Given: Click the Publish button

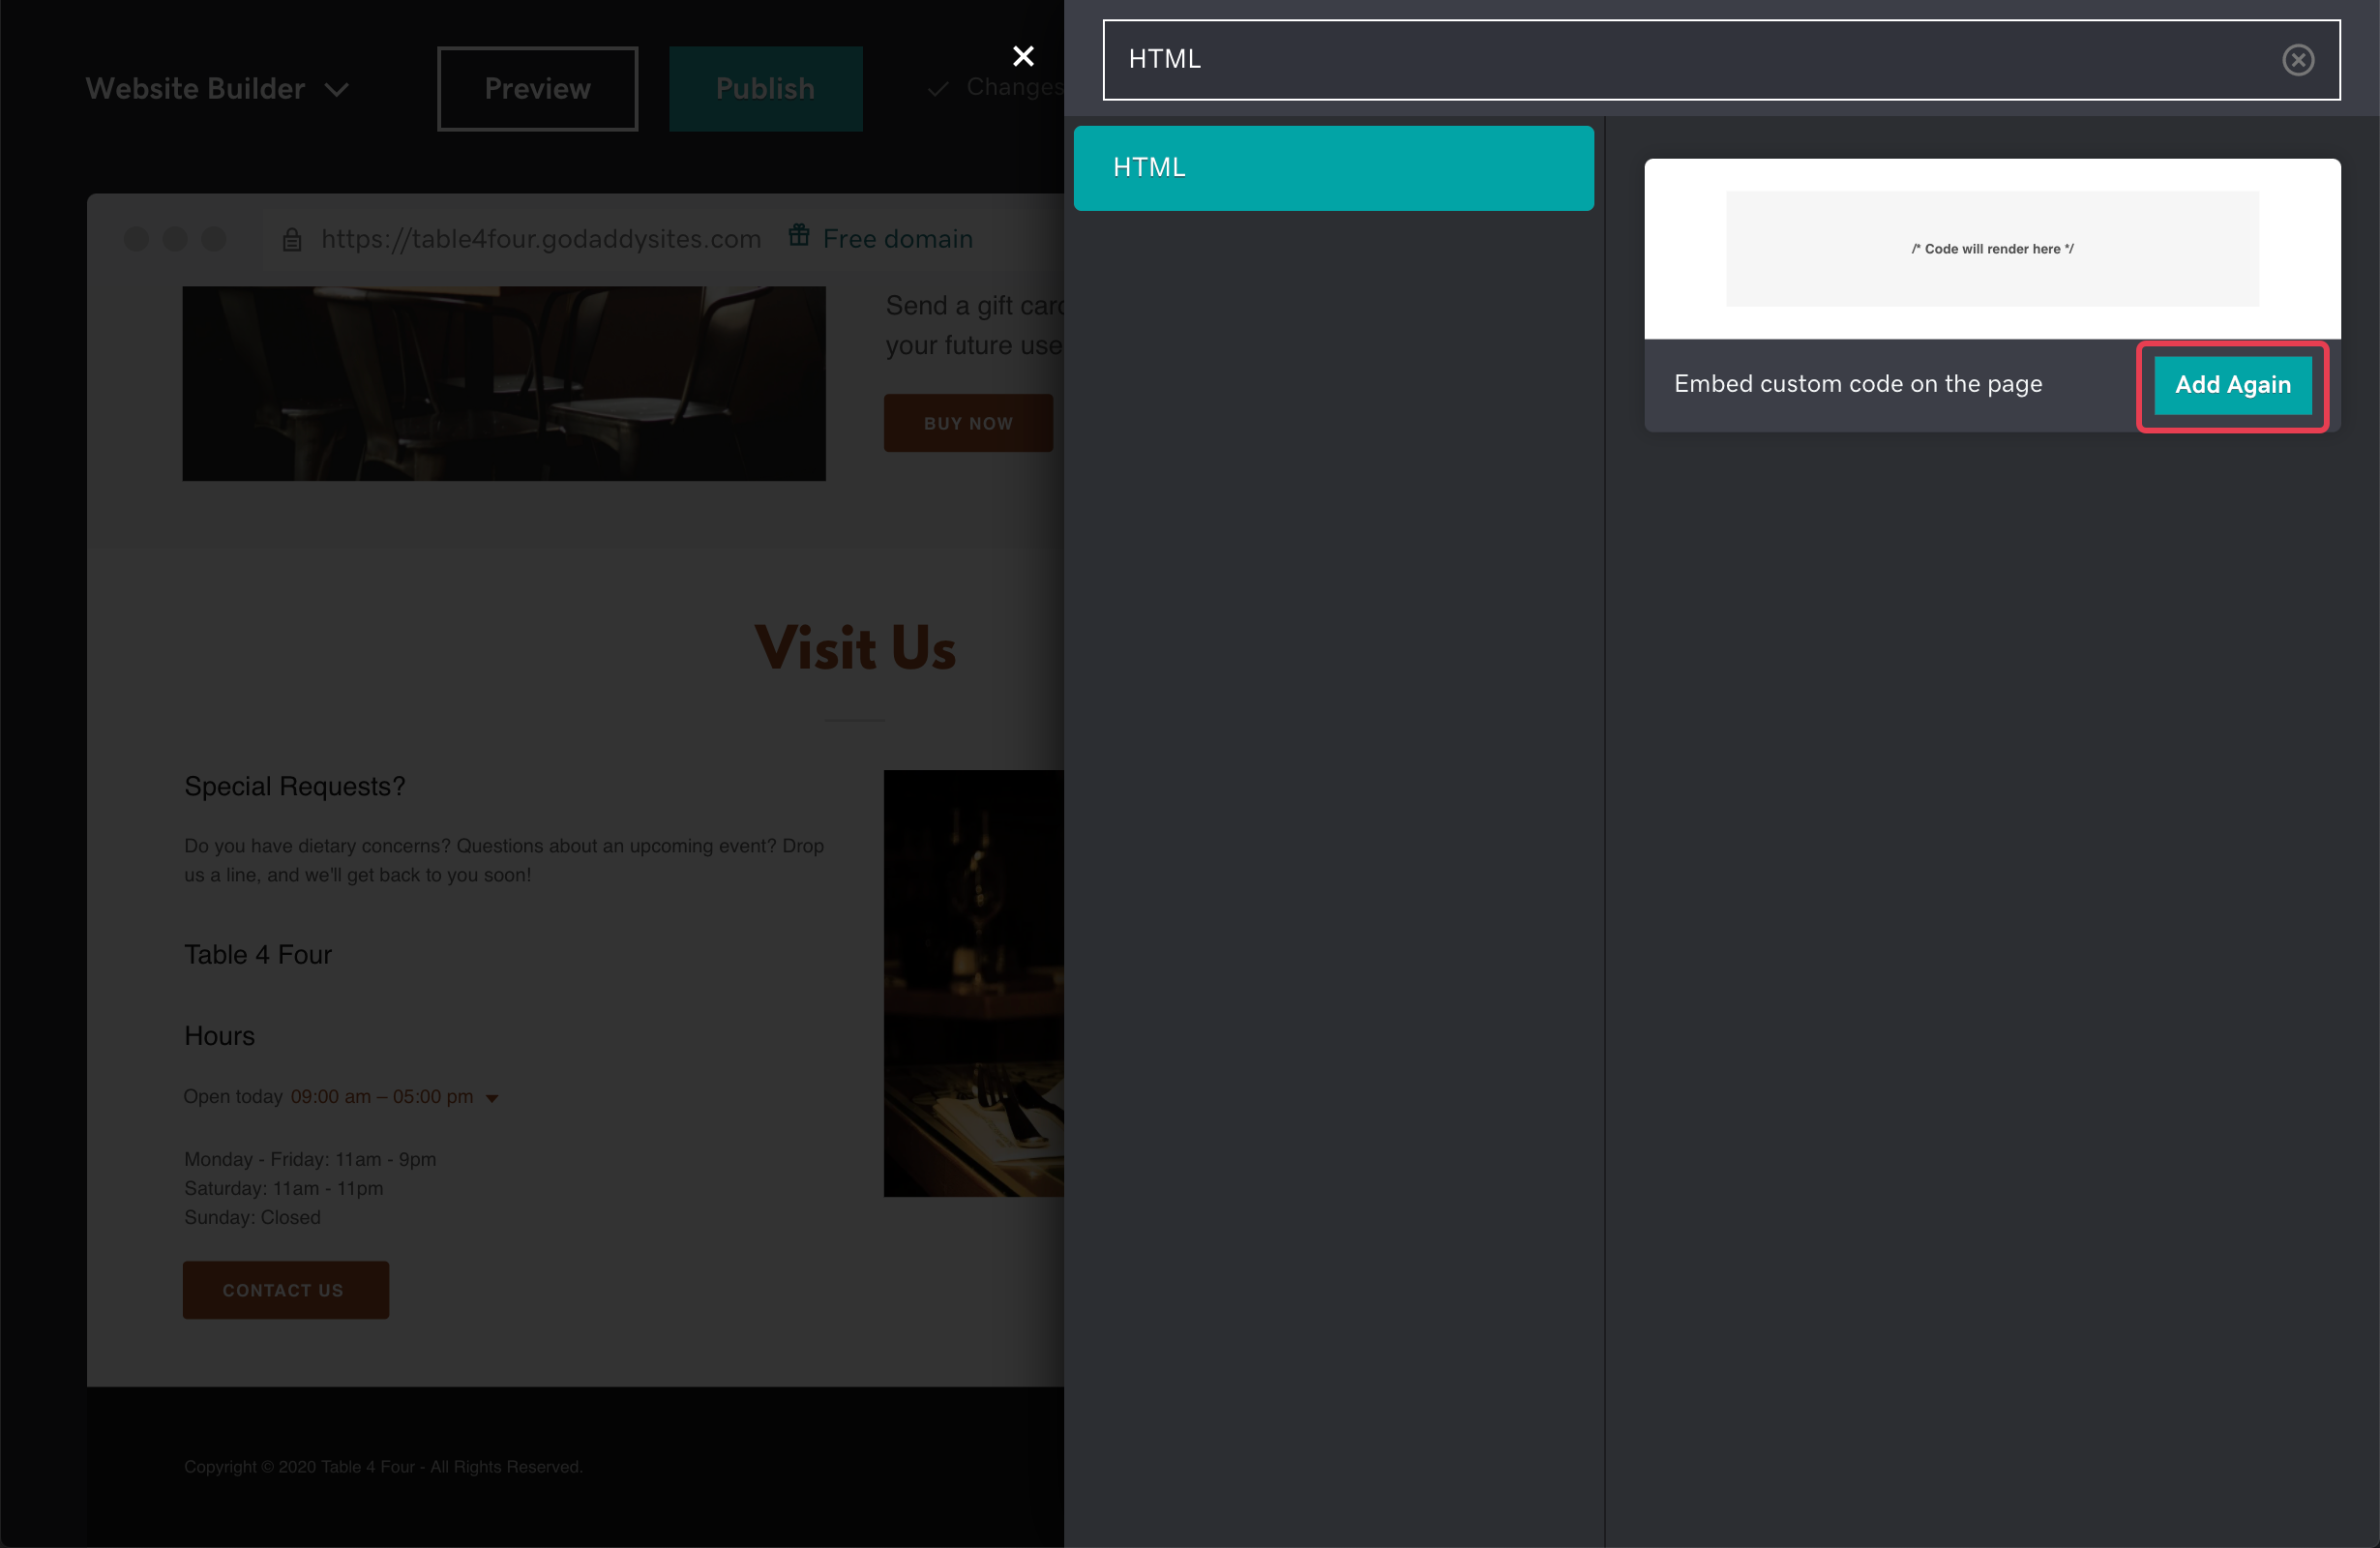Looking at the screenshot, I should coord(765,88).
